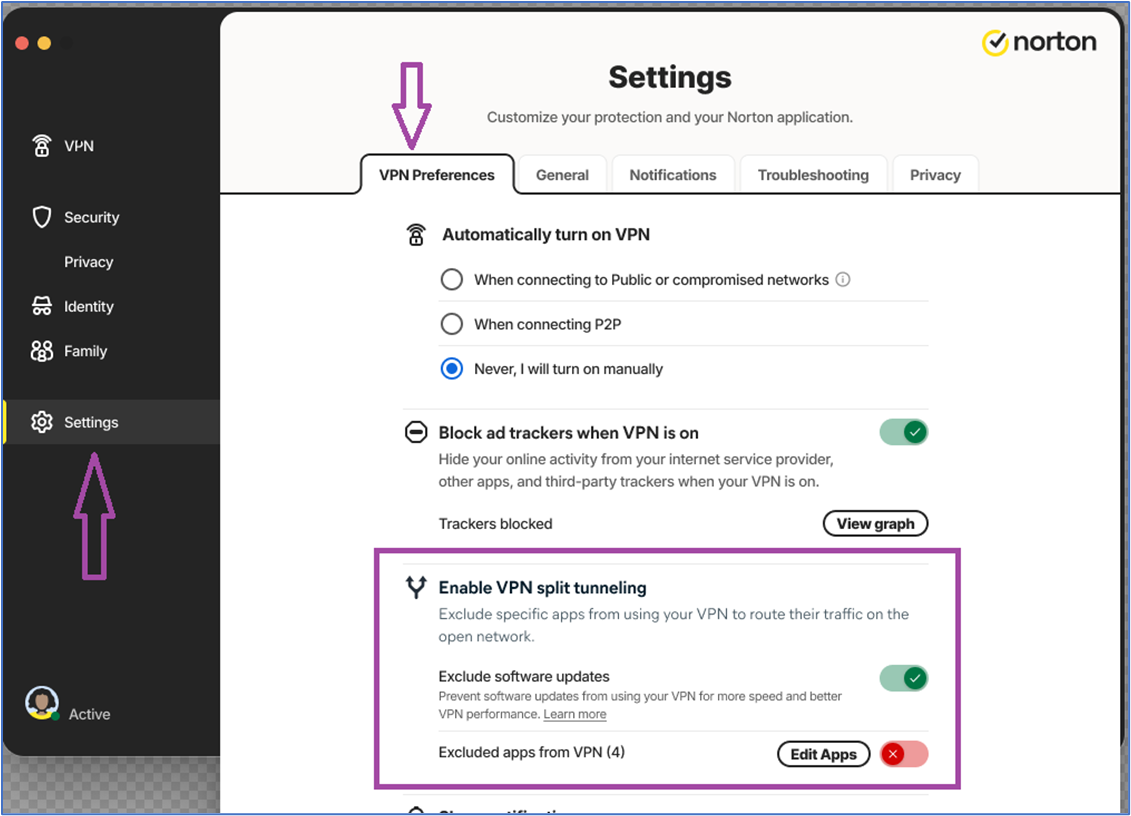This screenshot has height=816, width=1131.
Task: Open the Privacy settings tab
Action: coord(935,175)
